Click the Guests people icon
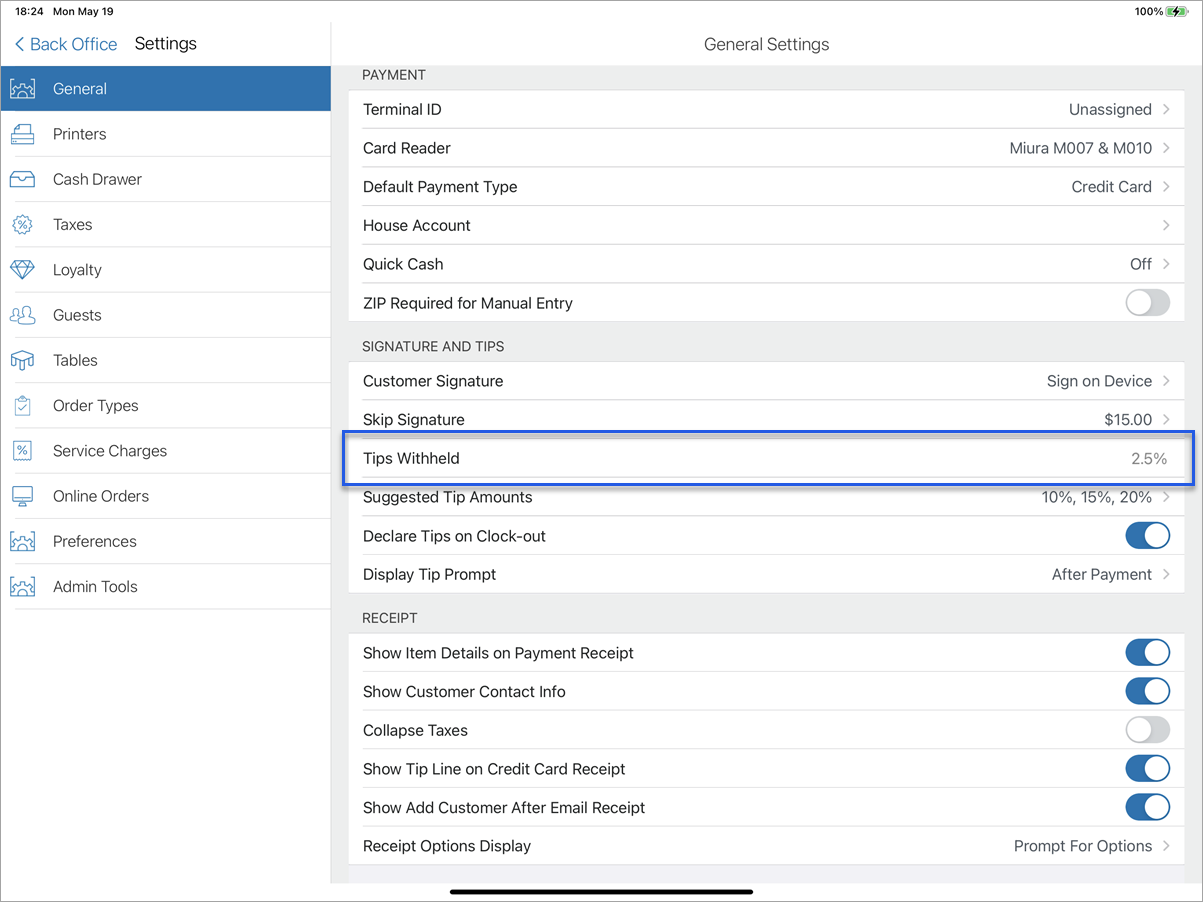Screen dimensions: 1203x902 [x=22, y=315]
